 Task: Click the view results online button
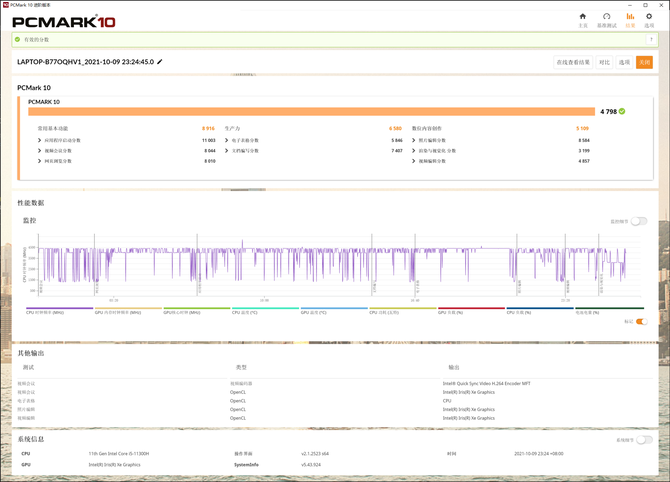[573, 62]
